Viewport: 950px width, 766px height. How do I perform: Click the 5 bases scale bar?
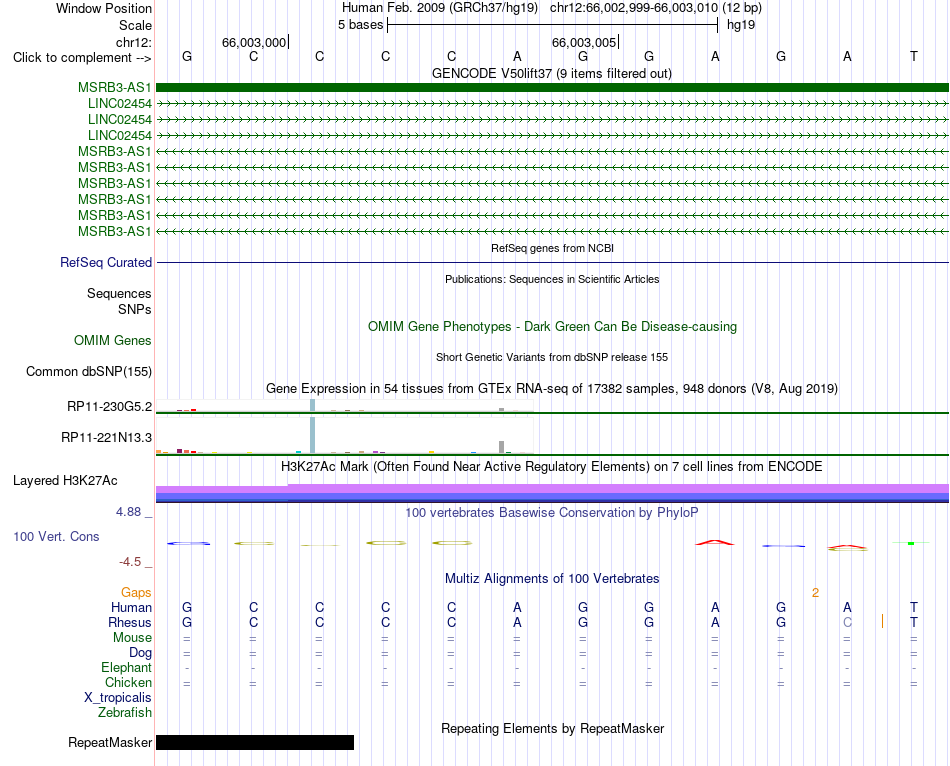[x=553, y=25]
